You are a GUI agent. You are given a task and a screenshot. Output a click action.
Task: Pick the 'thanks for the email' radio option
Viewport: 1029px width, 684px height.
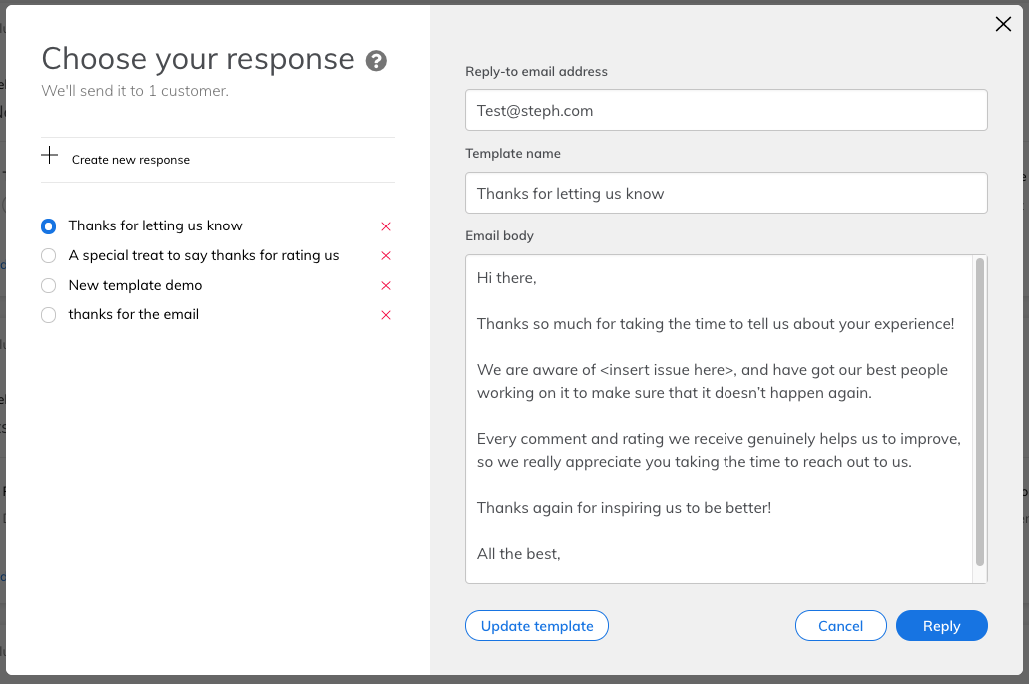49,315
